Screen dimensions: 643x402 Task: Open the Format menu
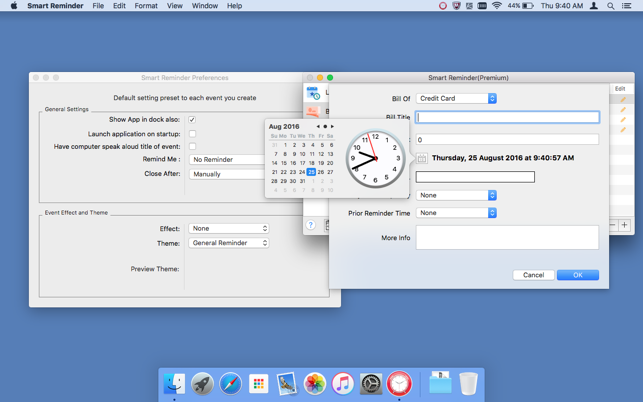tap(146, 6)
